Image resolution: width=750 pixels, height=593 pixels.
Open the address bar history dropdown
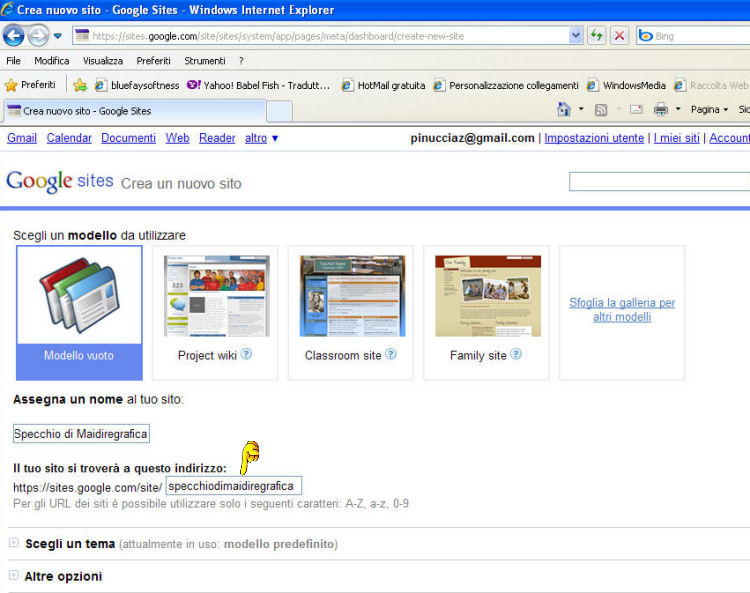[576, 36]
